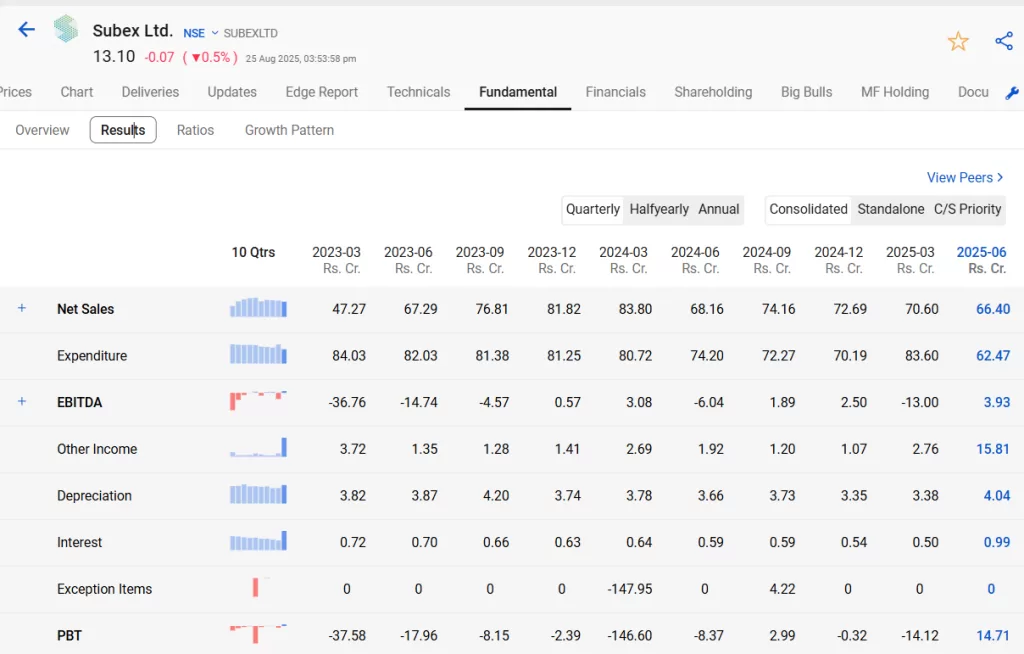Select the Quarterly period option
Image resolution: width=1024 pixels, height=654 pixels.
click(592, 209)
